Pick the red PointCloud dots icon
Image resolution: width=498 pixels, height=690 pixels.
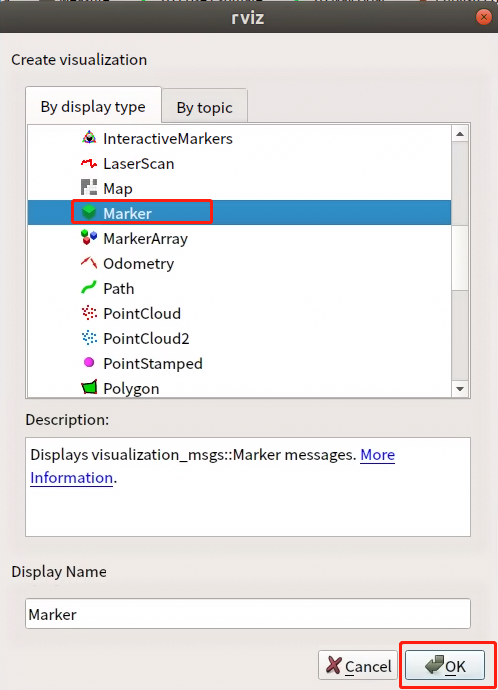coord(89,312)
